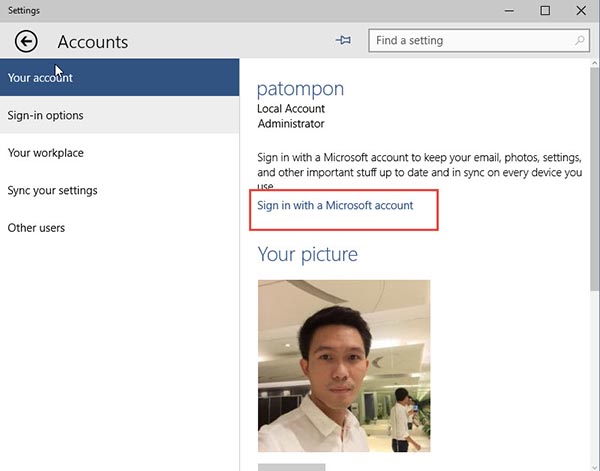The width and height of the screenshot is (600, 471).
Task: Click the Accounts page title
Action: [93, 42]
